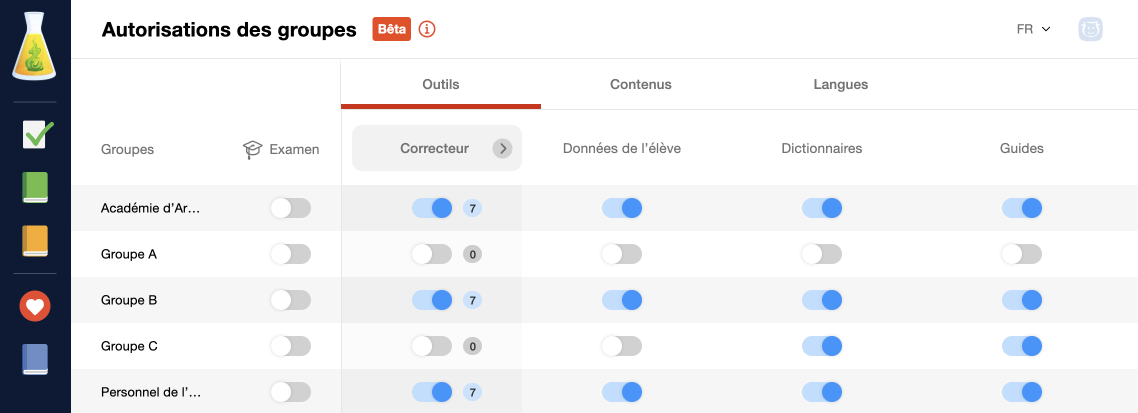Enable Examen toggle for Groupe A
Image resolution: width=1138 pixels, height=413 pixels.
[290, 254]
